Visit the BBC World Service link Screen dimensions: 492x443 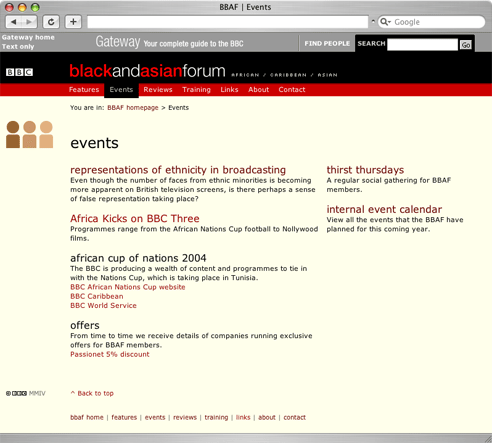(103, 306)
